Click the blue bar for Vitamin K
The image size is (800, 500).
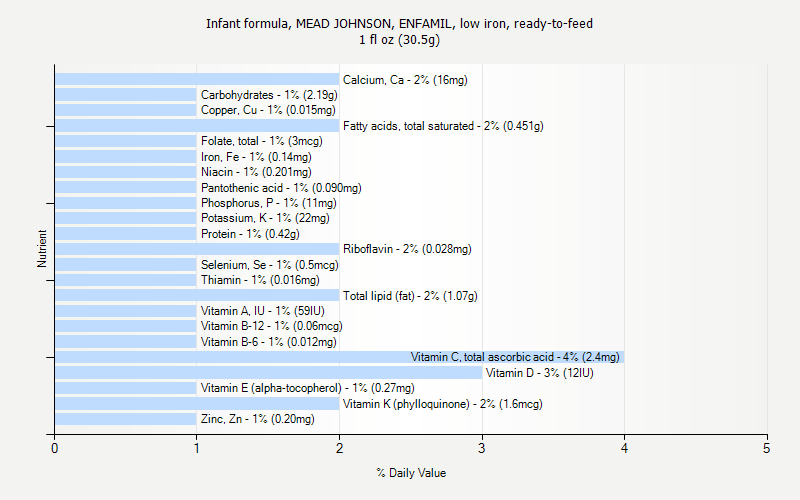tap(197, 404)
